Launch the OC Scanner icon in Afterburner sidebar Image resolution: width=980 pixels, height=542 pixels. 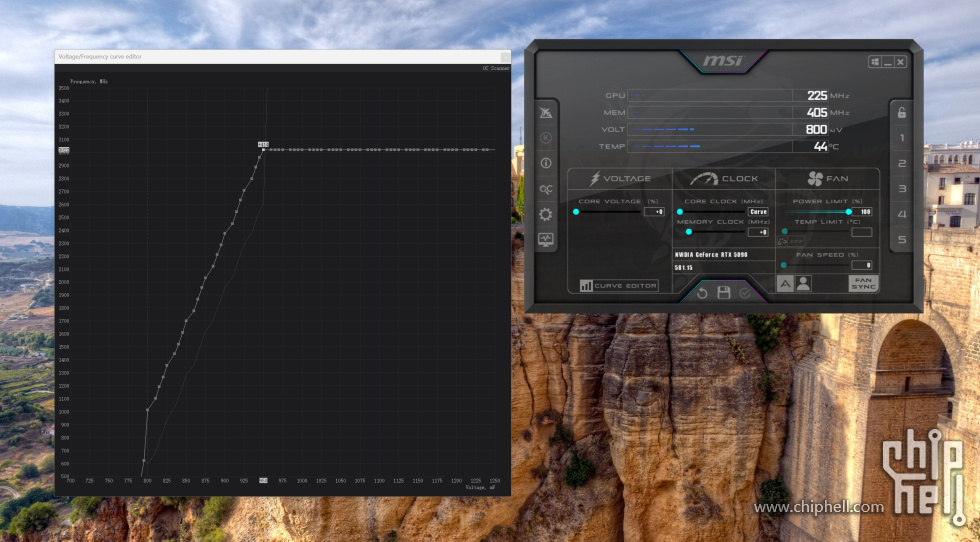(x=546, y=189)
